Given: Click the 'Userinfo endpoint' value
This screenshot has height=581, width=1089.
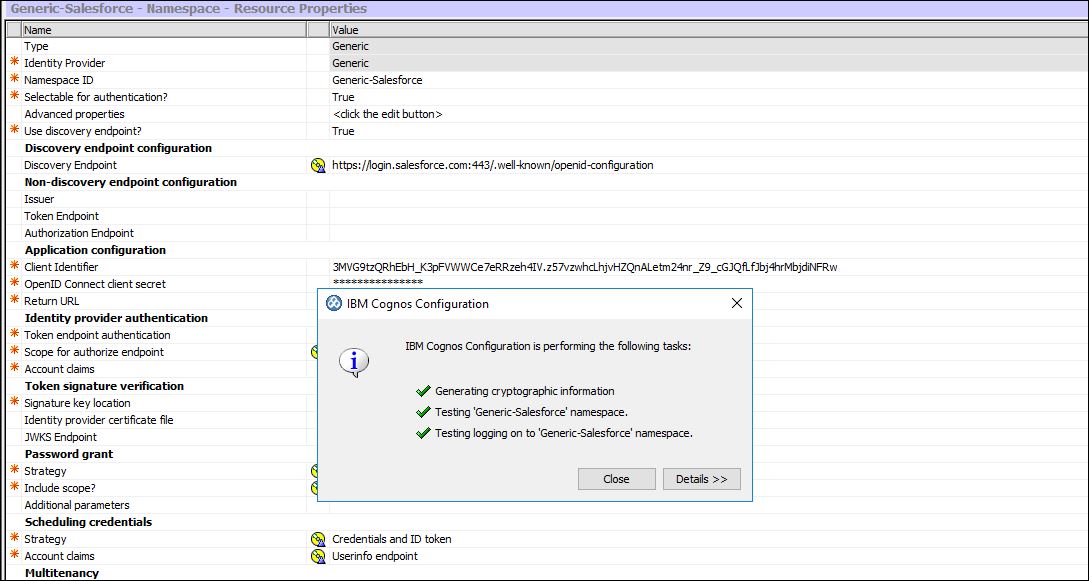Looking at the screenshot, I should [375, 556].
